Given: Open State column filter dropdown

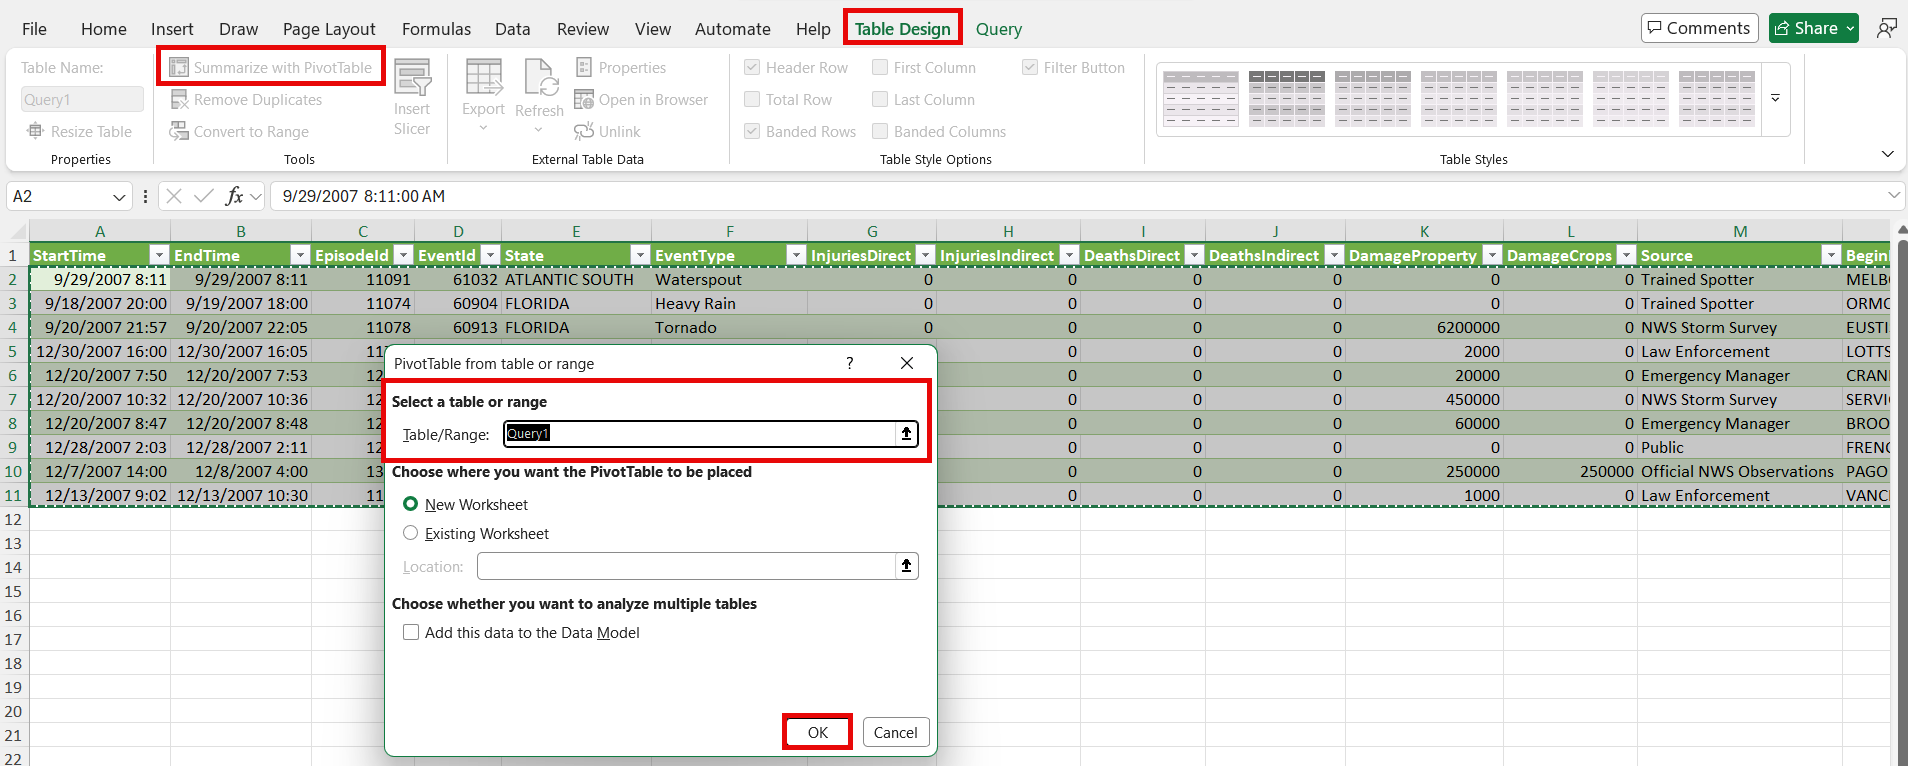Looking at the screenshot, I should (640, 255).
